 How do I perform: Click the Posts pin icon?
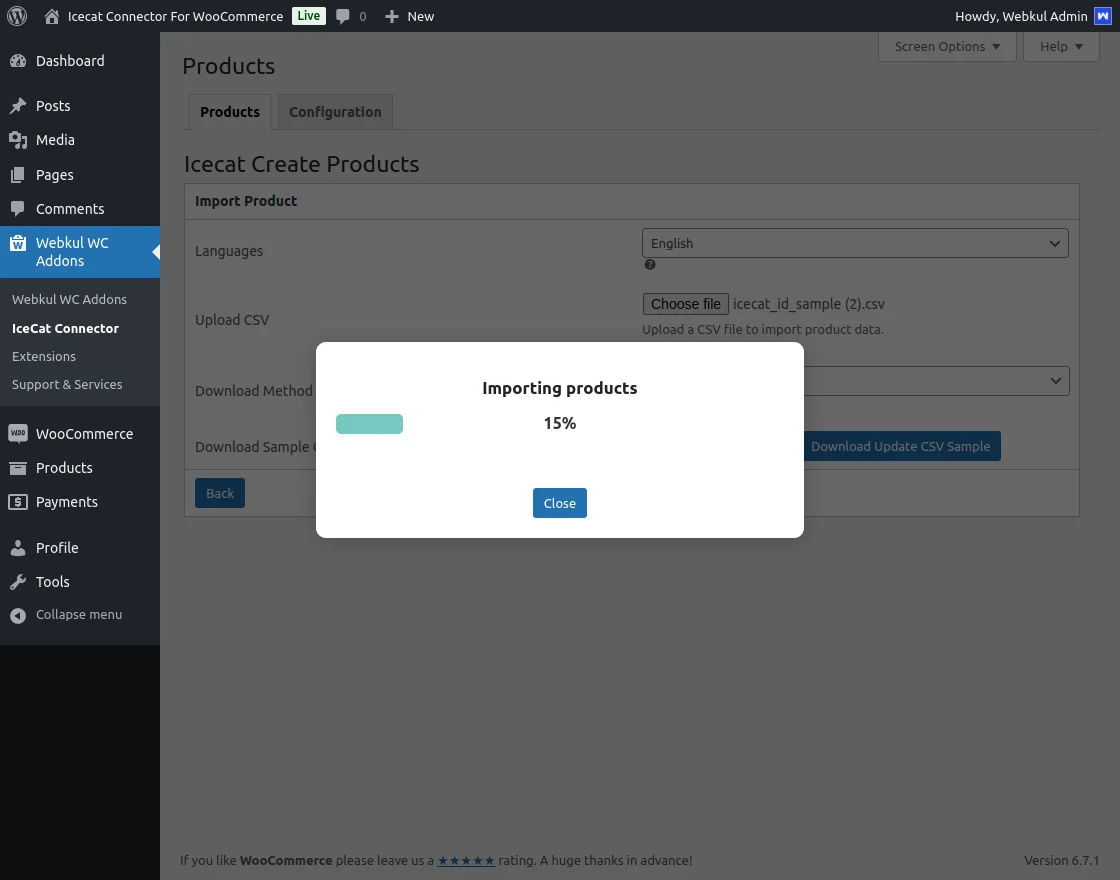[x=18, y=106]
